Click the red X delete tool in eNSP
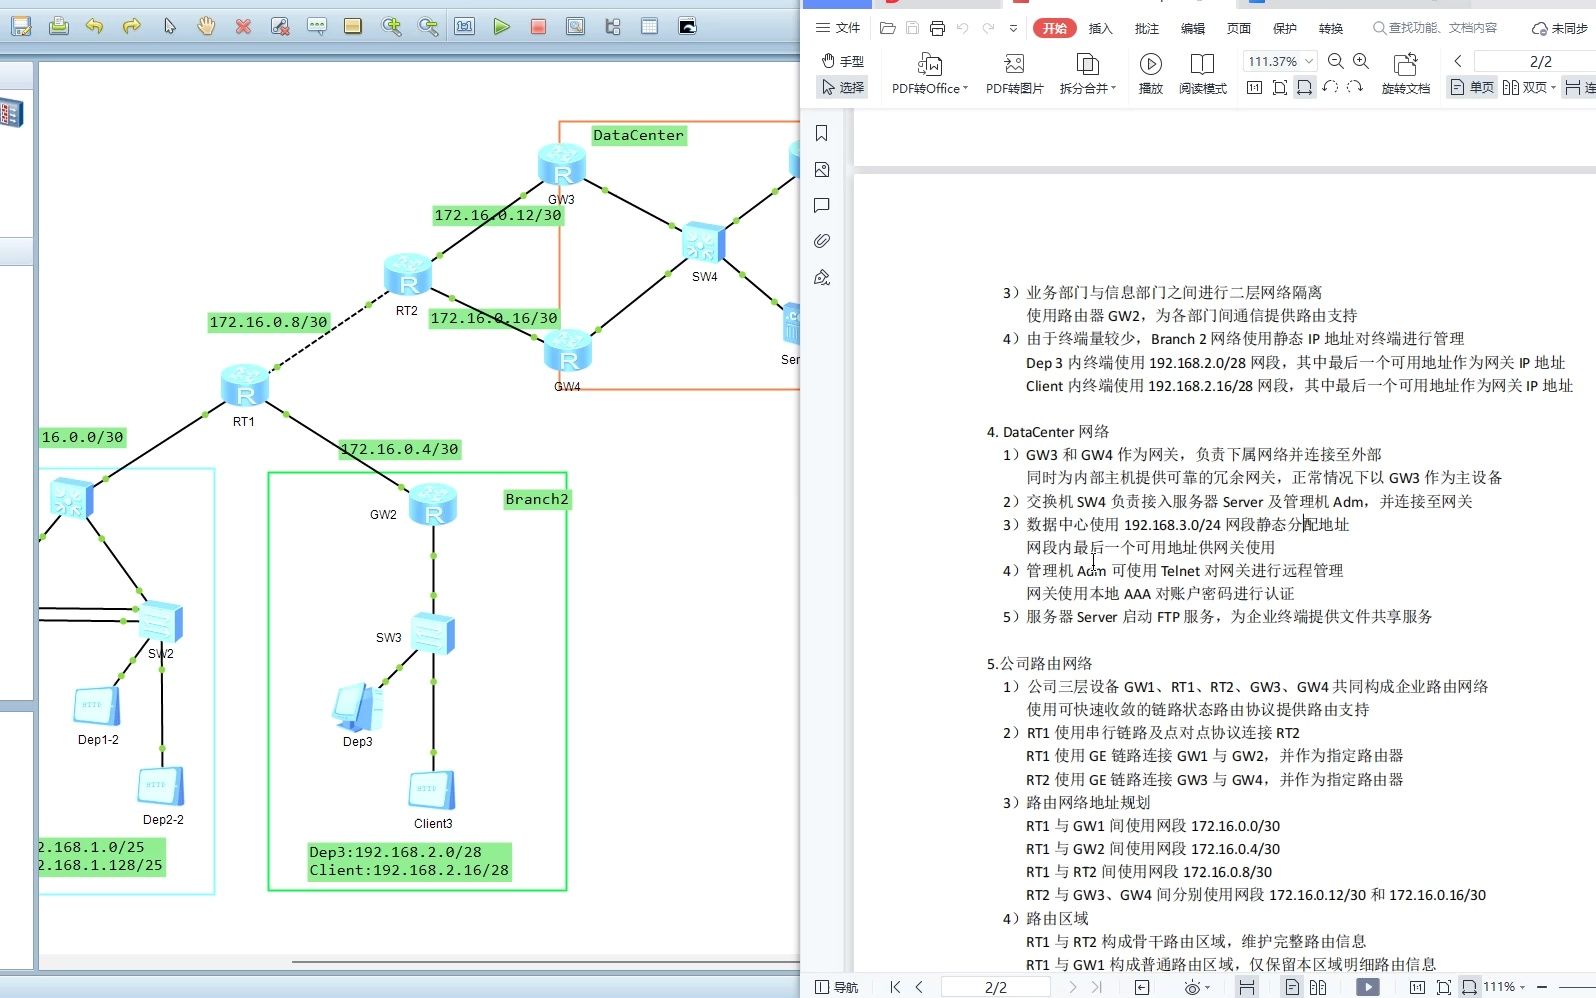The width and height of the screenshot is (1596, 998). click(243, 27)
